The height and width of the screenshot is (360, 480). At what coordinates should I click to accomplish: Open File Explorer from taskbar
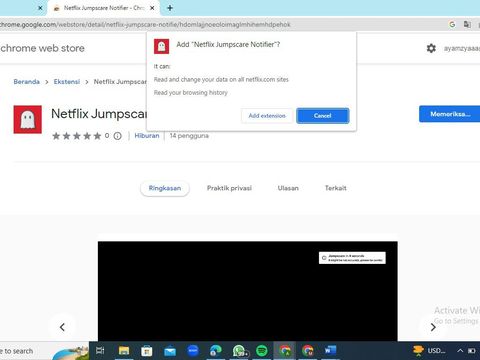pyautogui.click(x=124, y=351)
